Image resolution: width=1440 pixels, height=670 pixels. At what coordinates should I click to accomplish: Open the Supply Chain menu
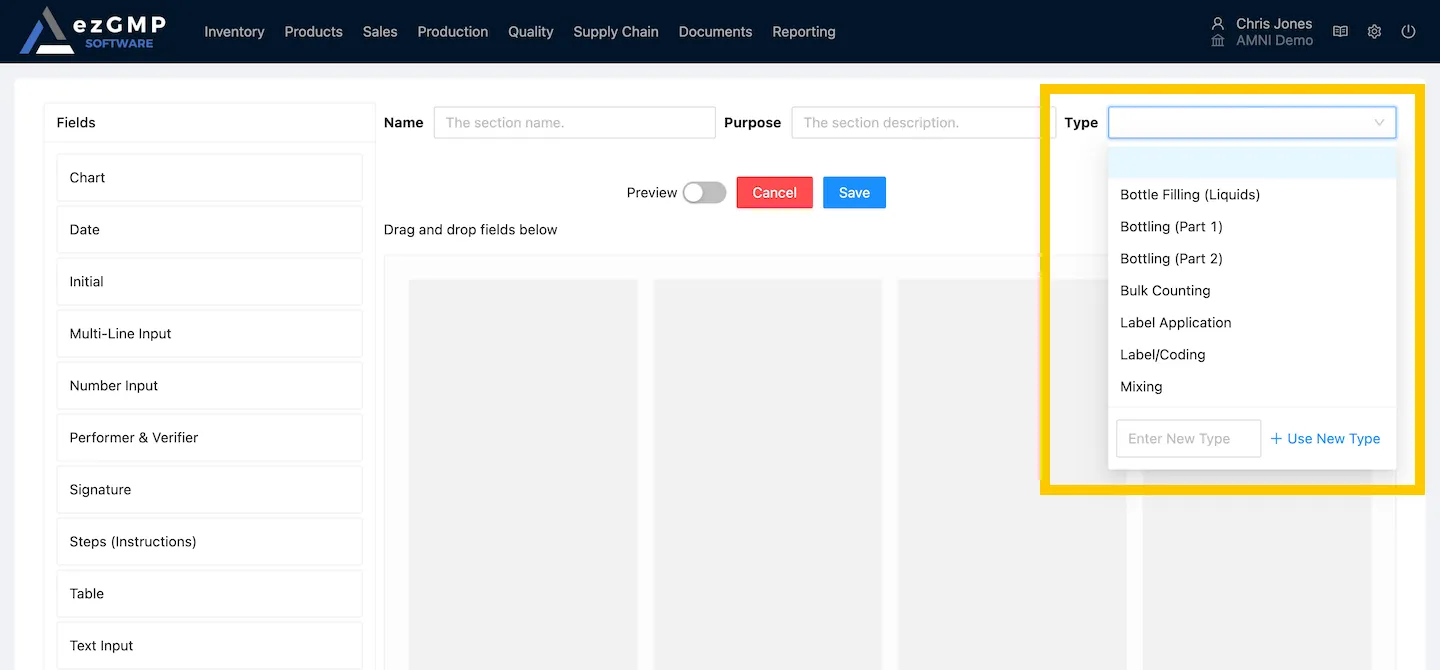pos(615,32)
